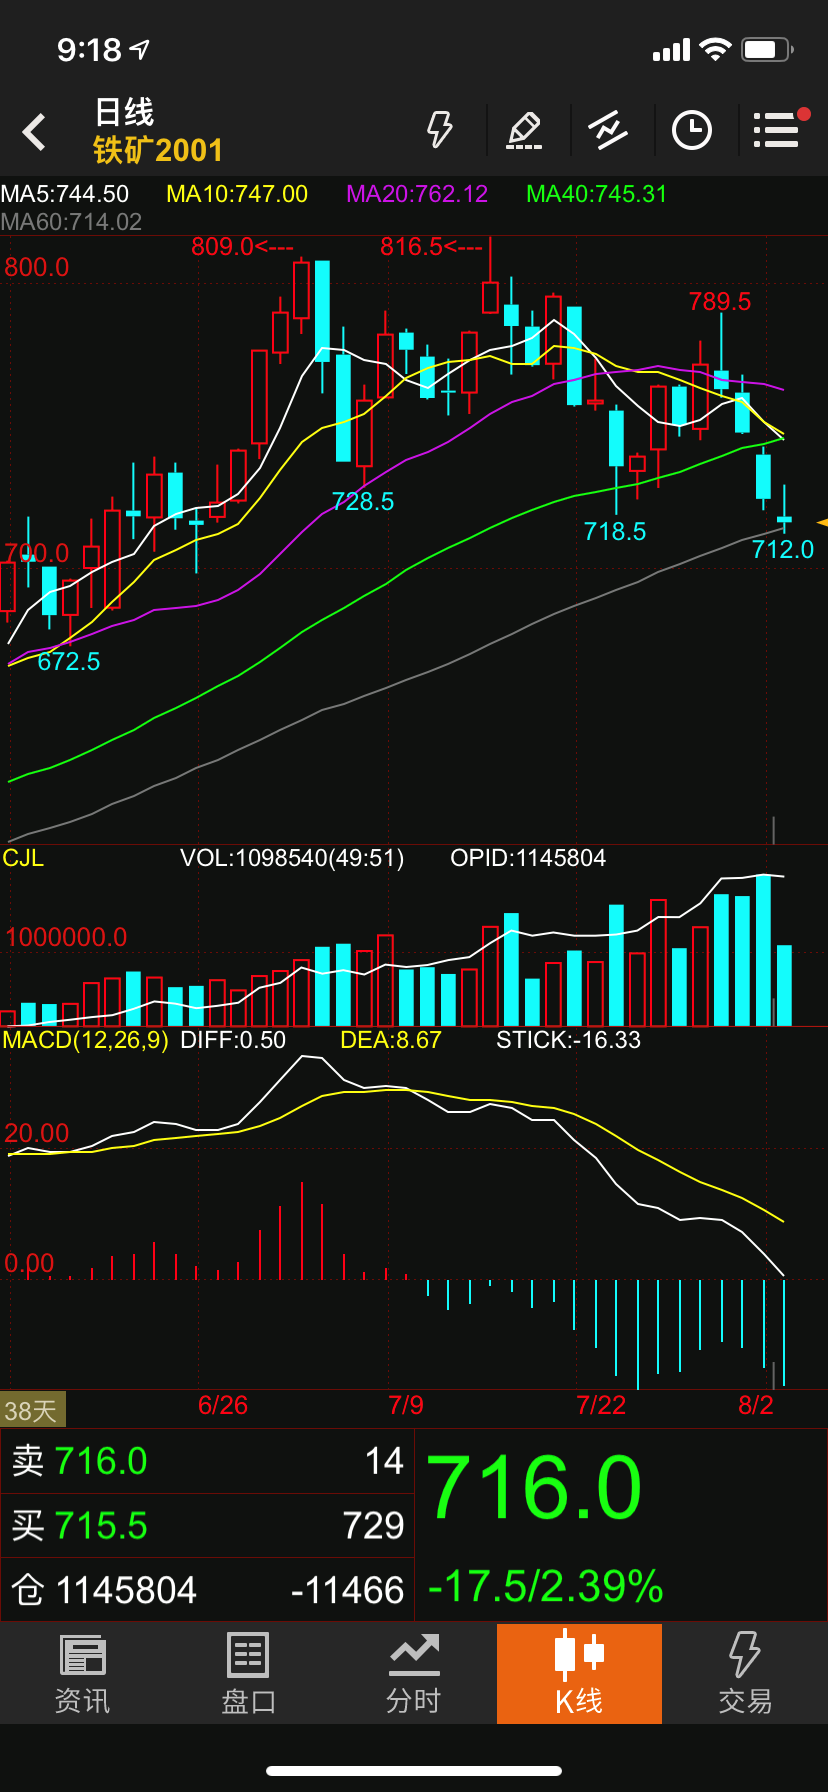This screenshot has height=1792, width=828.
Task: Open the pencil drawing tool
Action: 524,131
